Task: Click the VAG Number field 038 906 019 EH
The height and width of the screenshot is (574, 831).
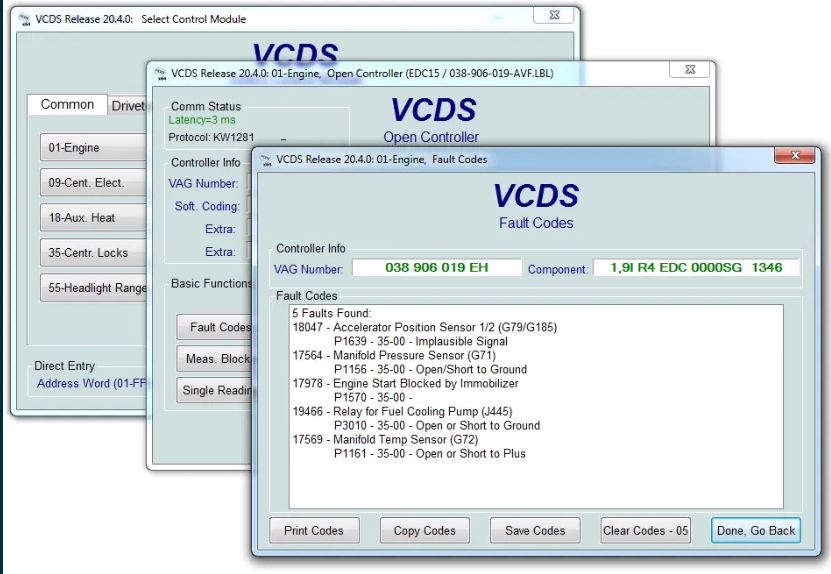Action: pos(437,268)
